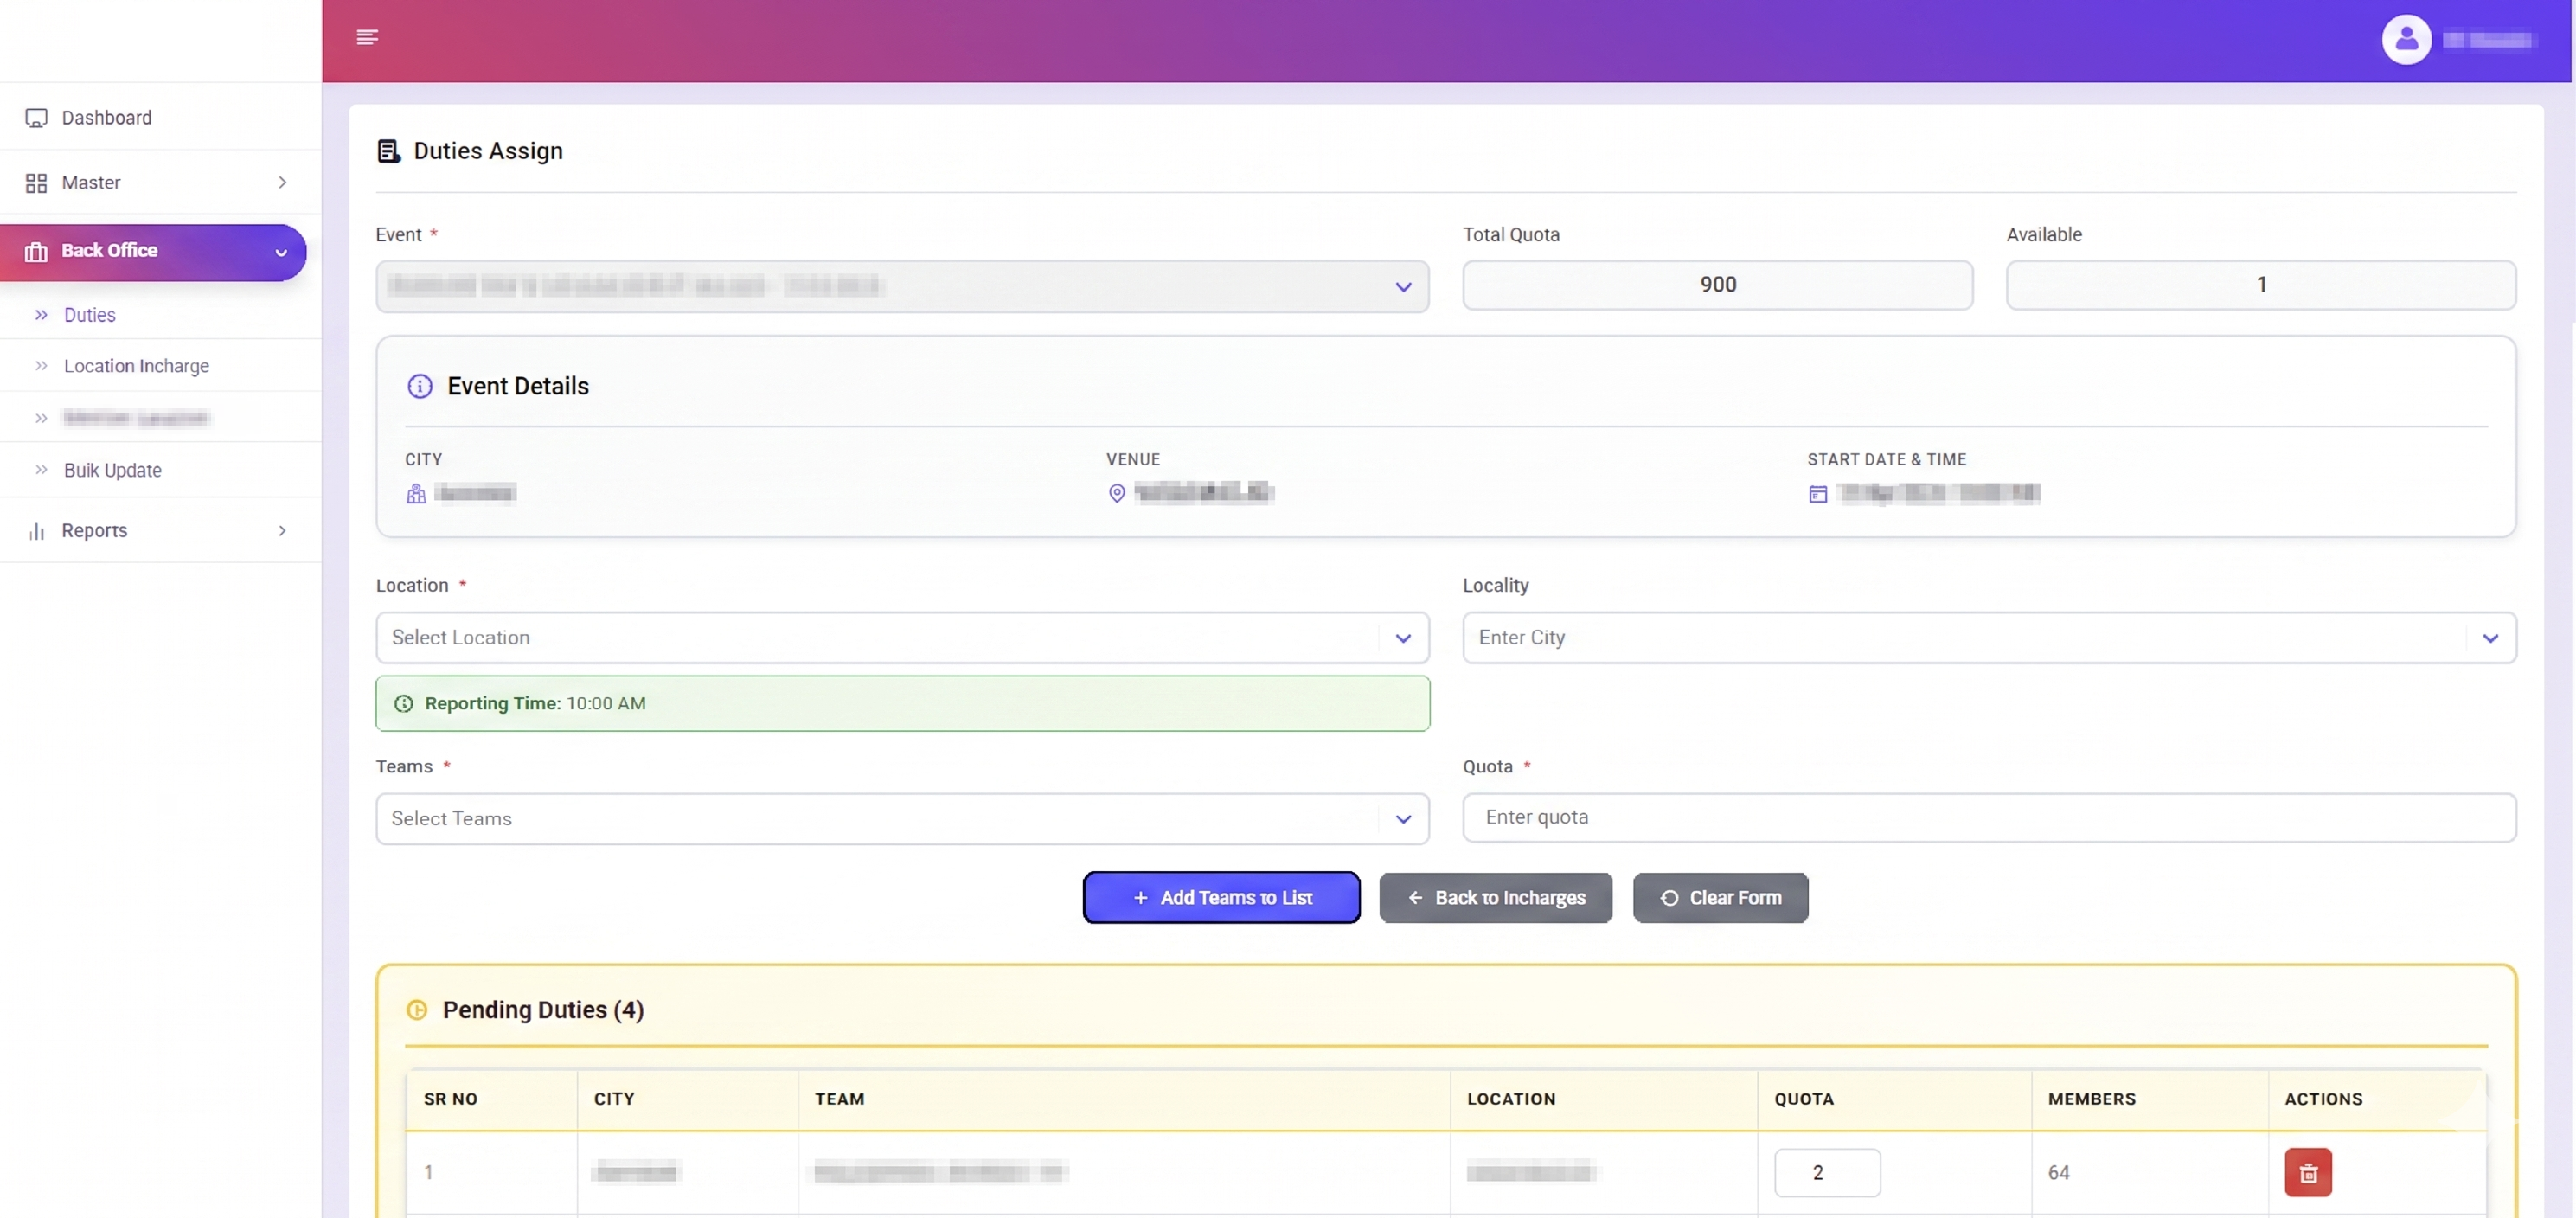Click Back to Incharges button

[x=1495, y=898]
